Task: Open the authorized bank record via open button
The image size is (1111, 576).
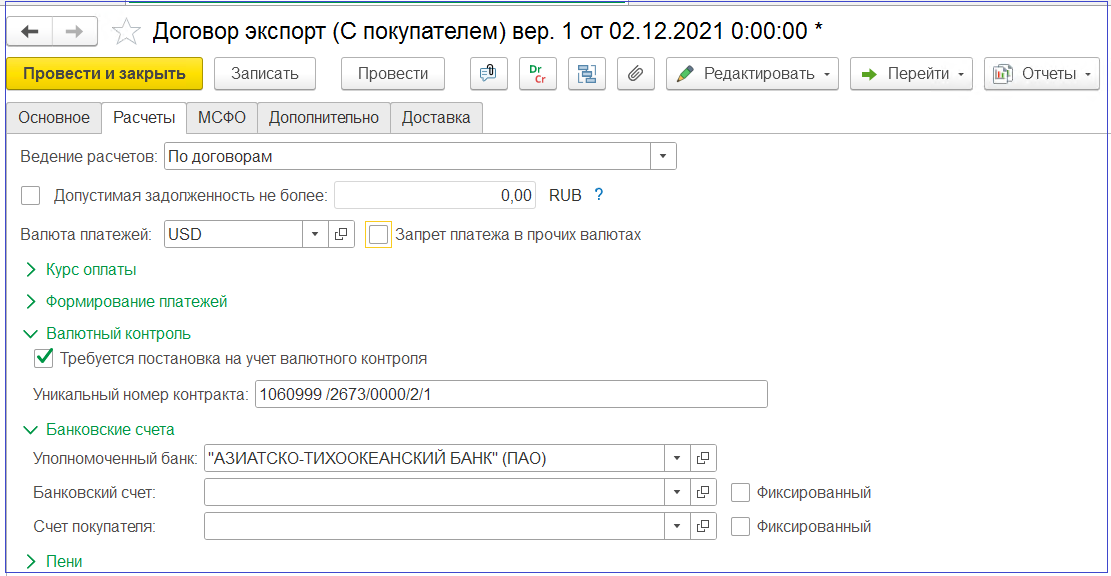Action: 703,458
